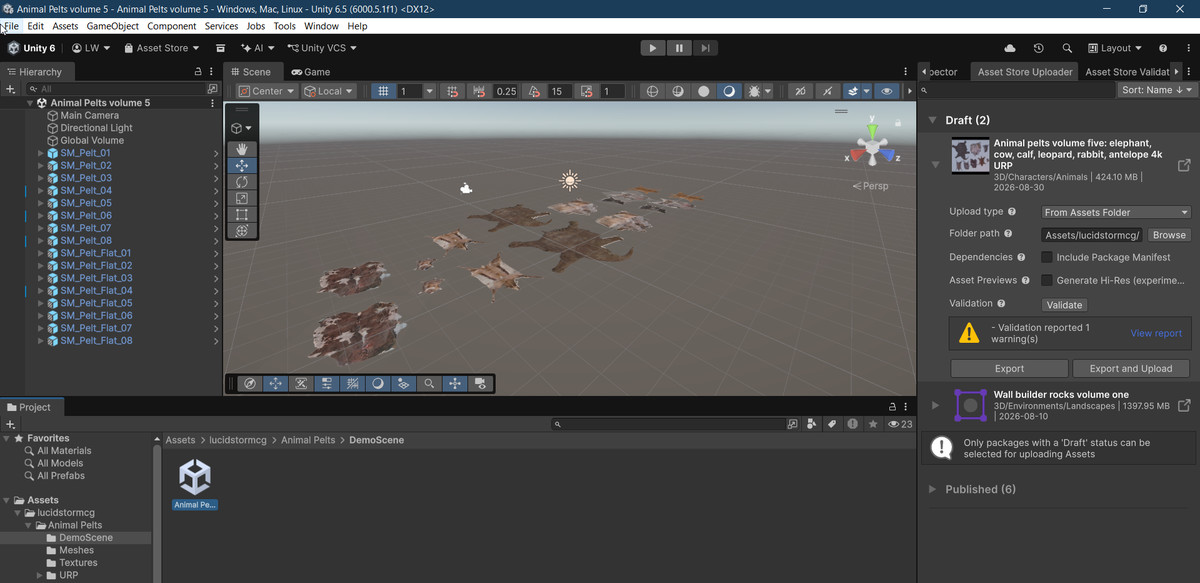The image size is (1200, 583).
Task: Toggle scene gizmos visibility eye
Action: 886,91
